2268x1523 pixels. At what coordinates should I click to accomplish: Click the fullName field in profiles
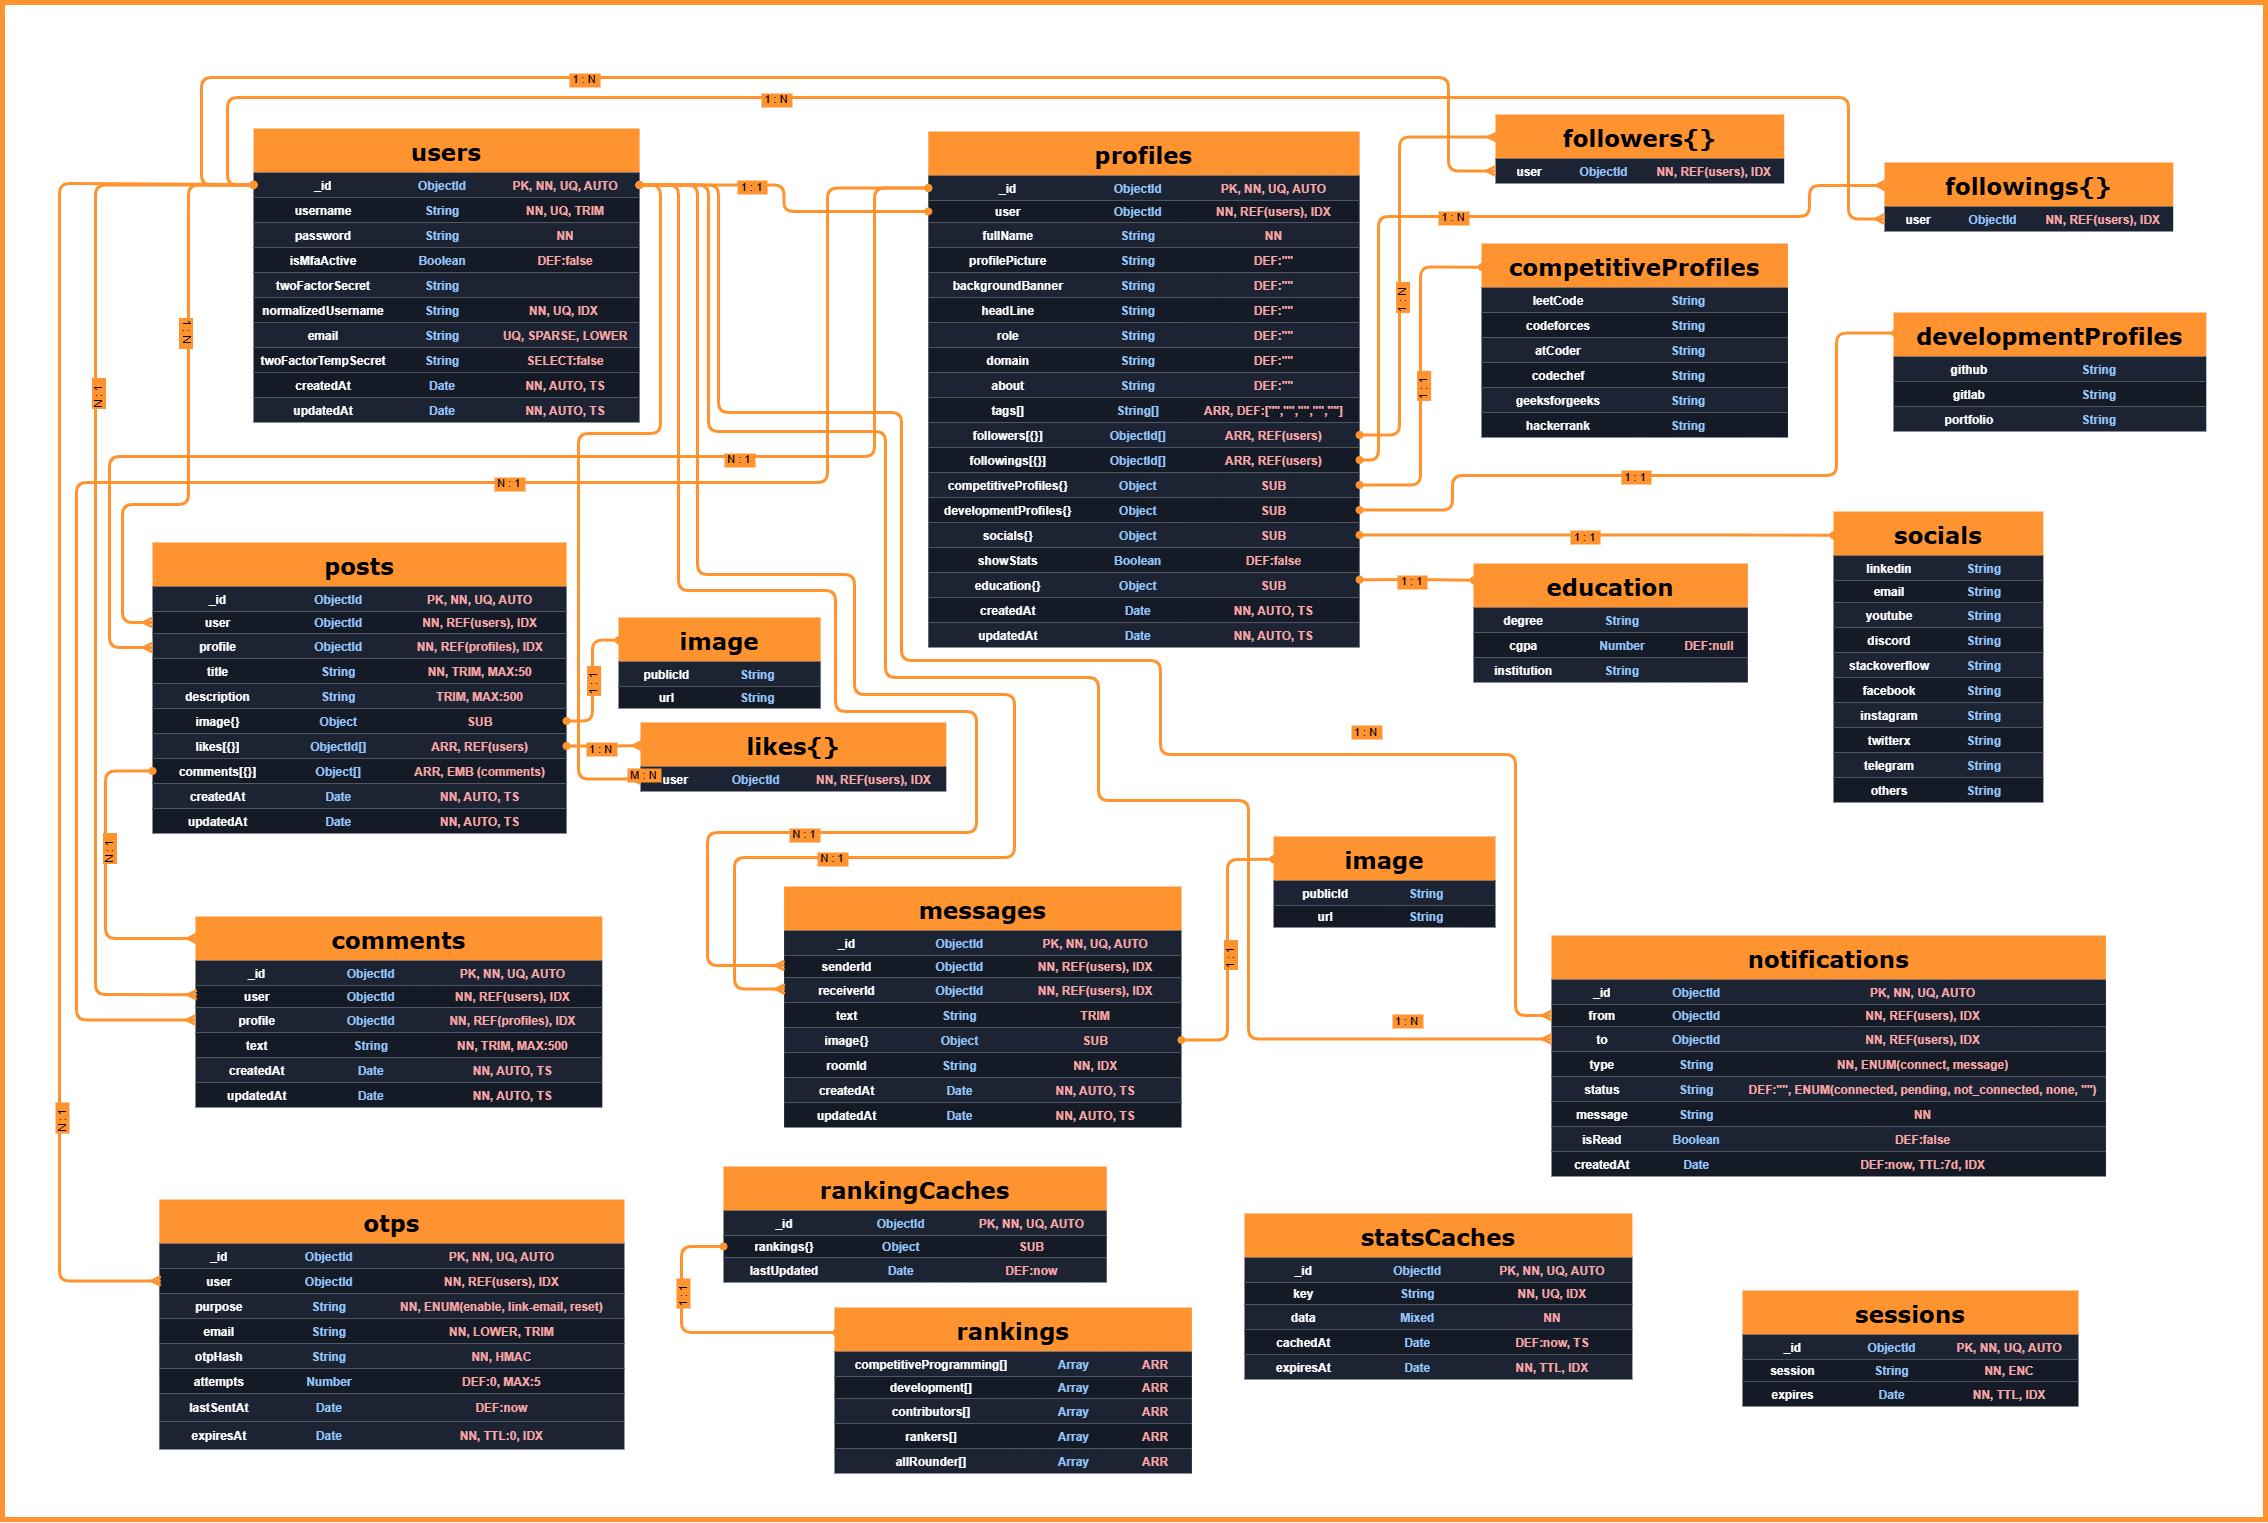pos(1143,235)
